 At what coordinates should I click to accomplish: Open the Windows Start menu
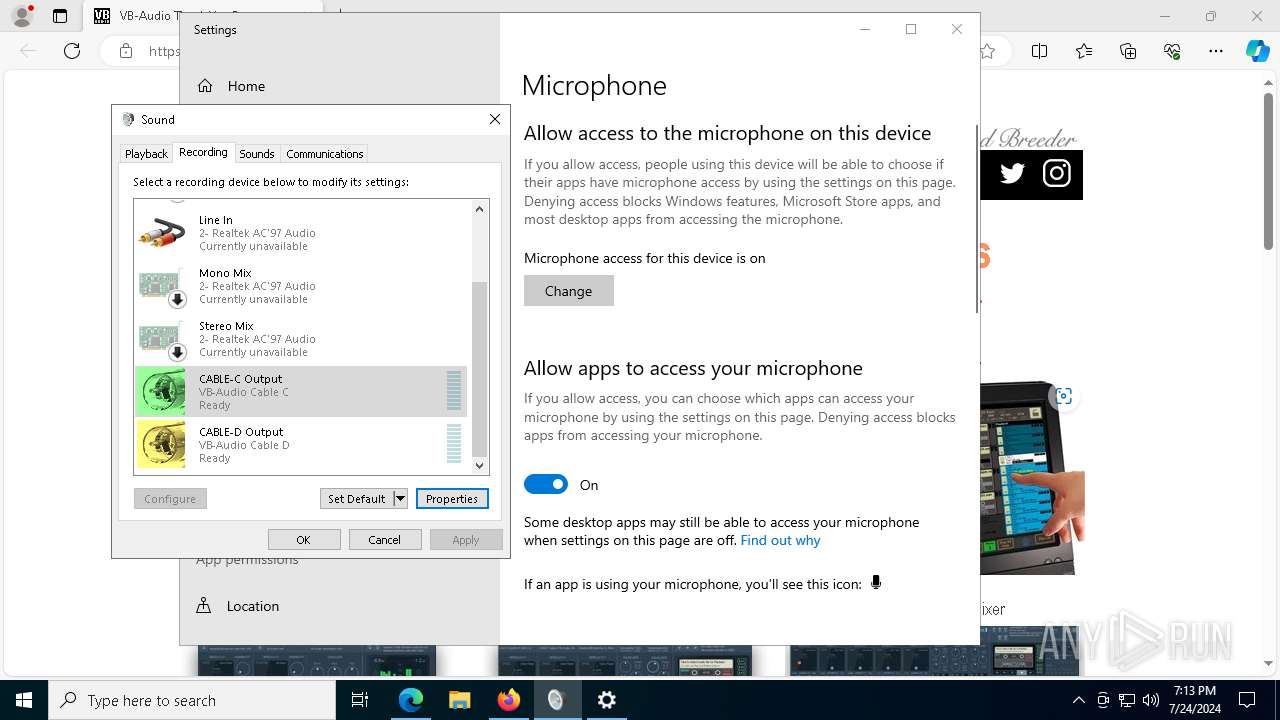(x=24, y=700)
